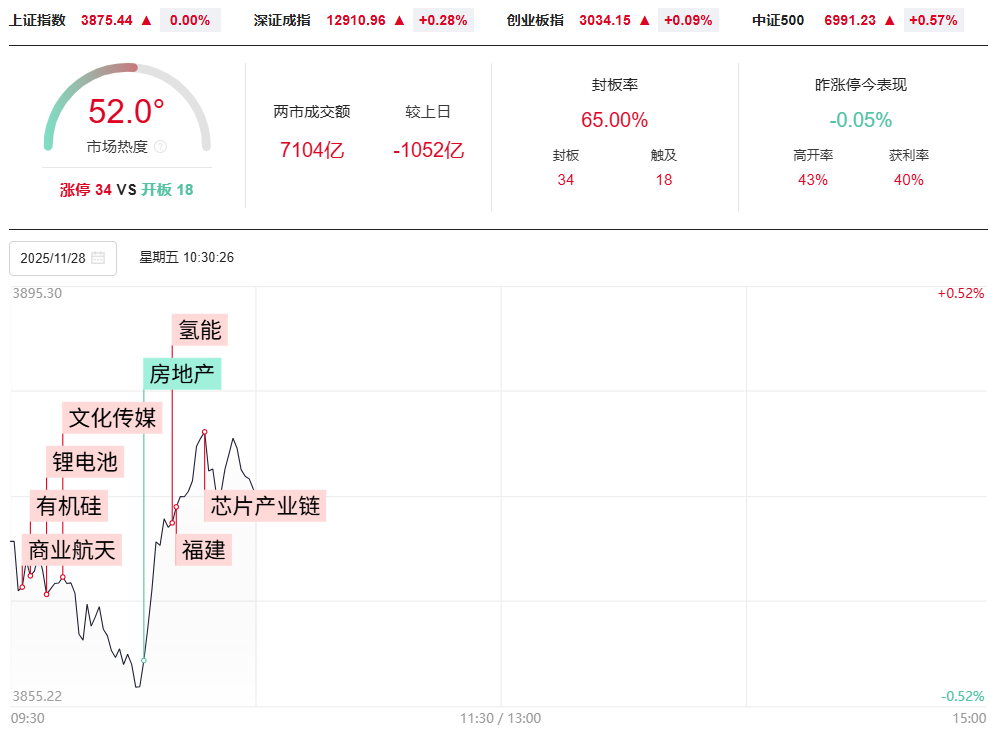Click the up arrow beside 创业板指 value
This screenshot has width=994, height=739.
pyautogui.click(x=644, y=20)
